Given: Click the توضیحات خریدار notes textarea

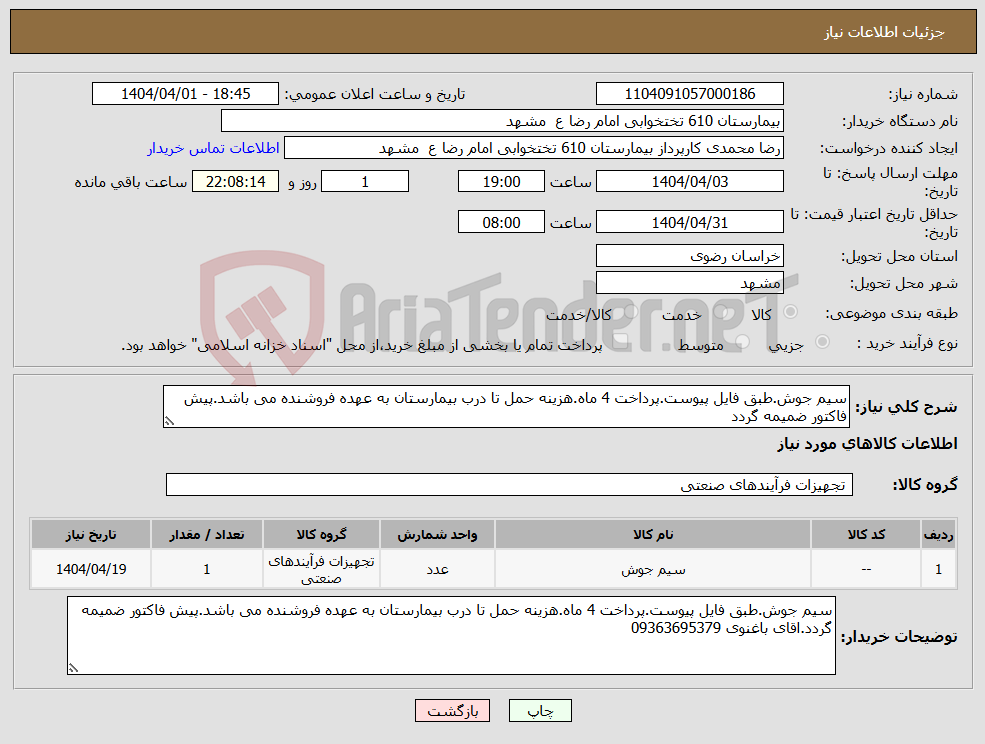Looking at the screenshot, I should (451, 635).
